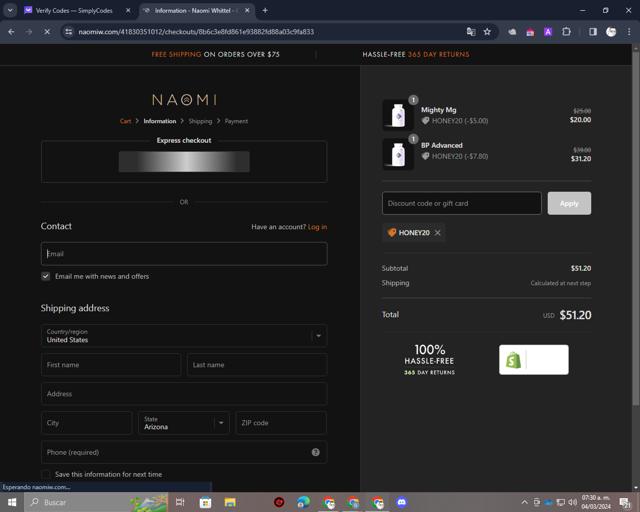Viewport: 640px width, 512px height.
Task: Click the ZIP code field
Action: 281,423
